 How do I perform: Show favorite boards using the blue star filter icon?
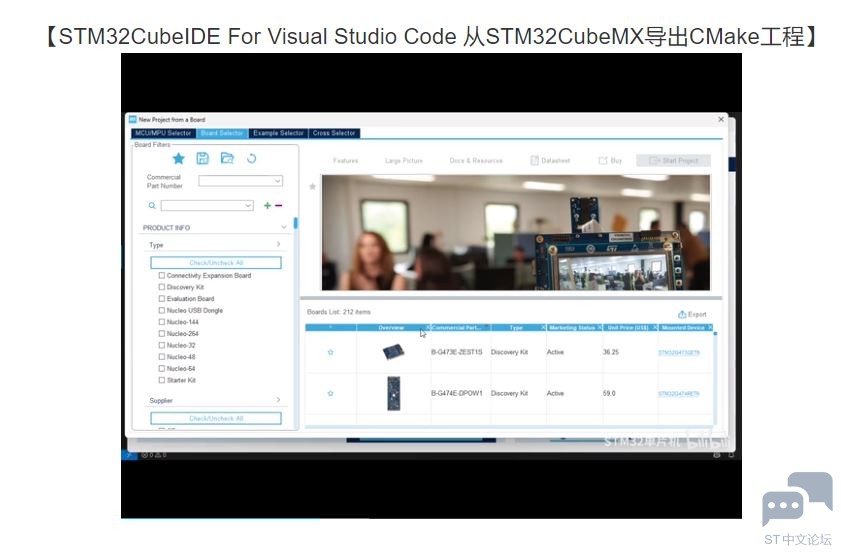pos(179,159)
